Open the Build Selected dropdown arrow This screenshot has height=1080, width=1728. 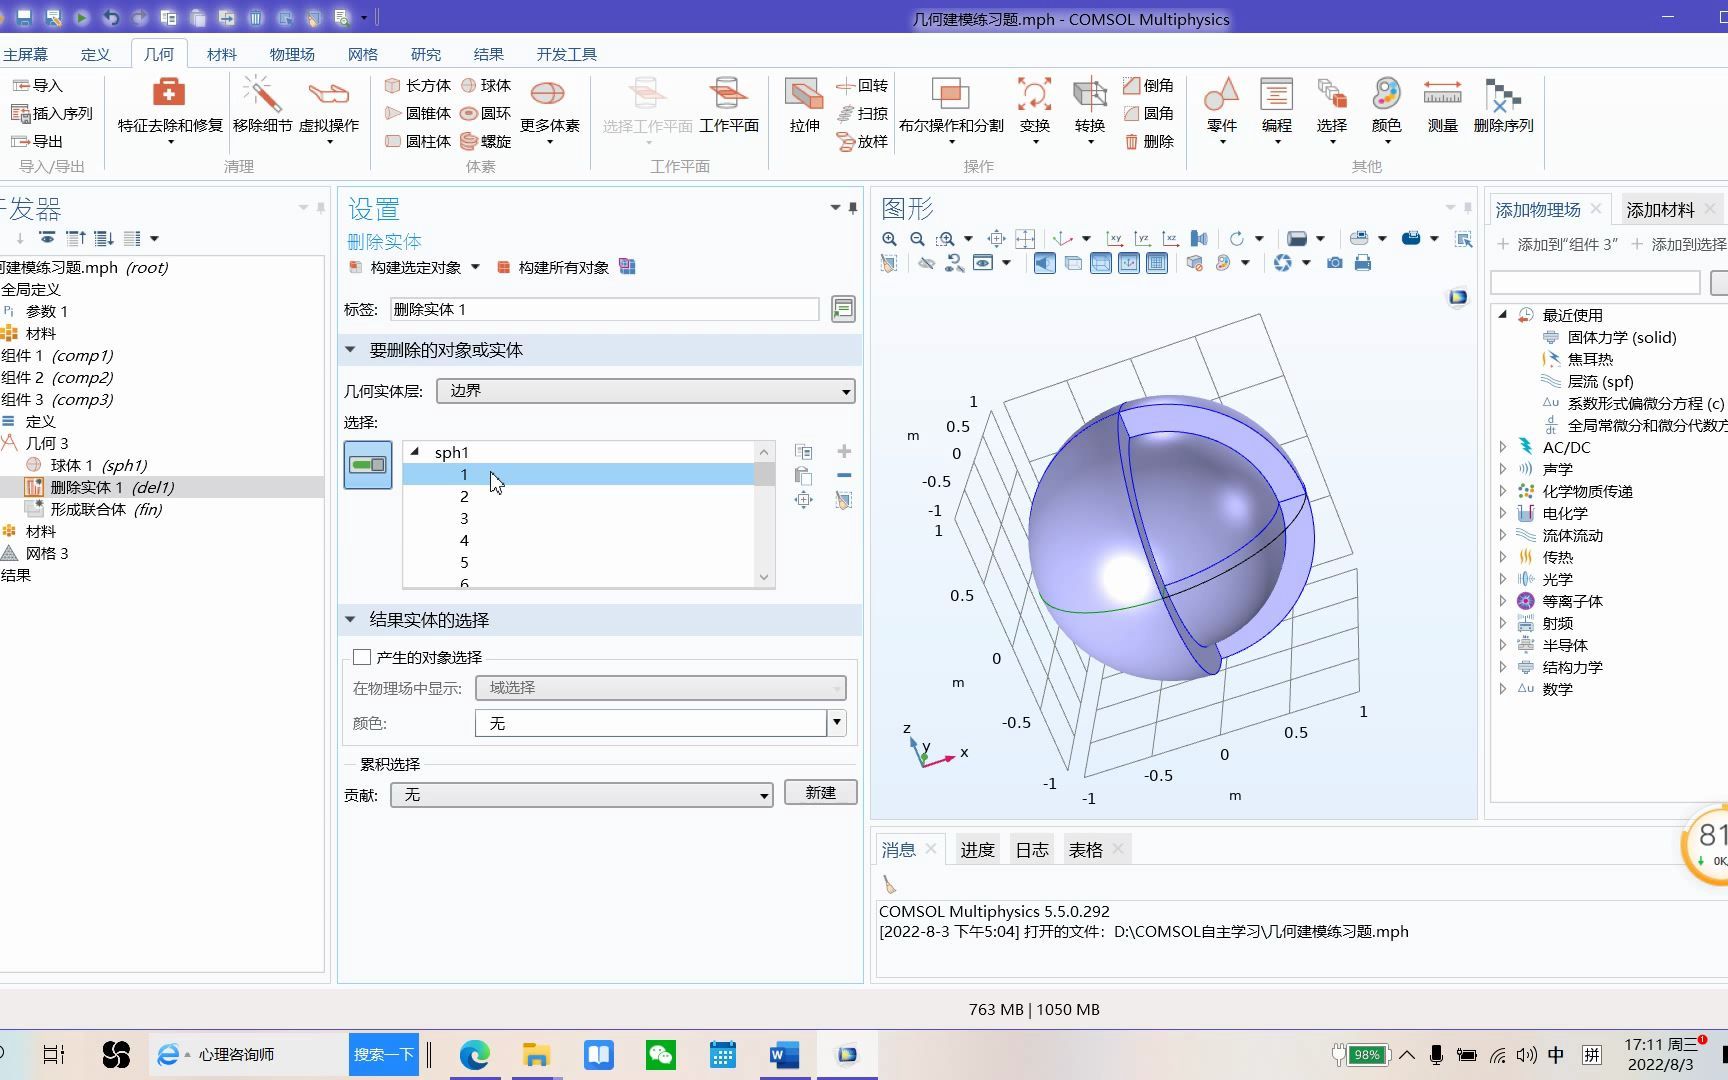475,267
